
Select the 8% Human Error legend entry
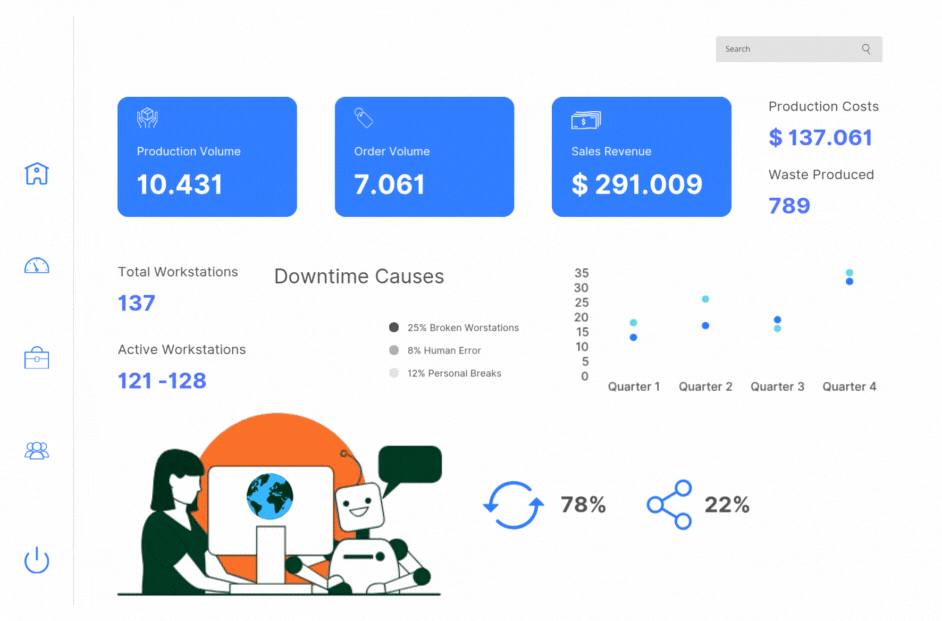[x=443, y=351]
